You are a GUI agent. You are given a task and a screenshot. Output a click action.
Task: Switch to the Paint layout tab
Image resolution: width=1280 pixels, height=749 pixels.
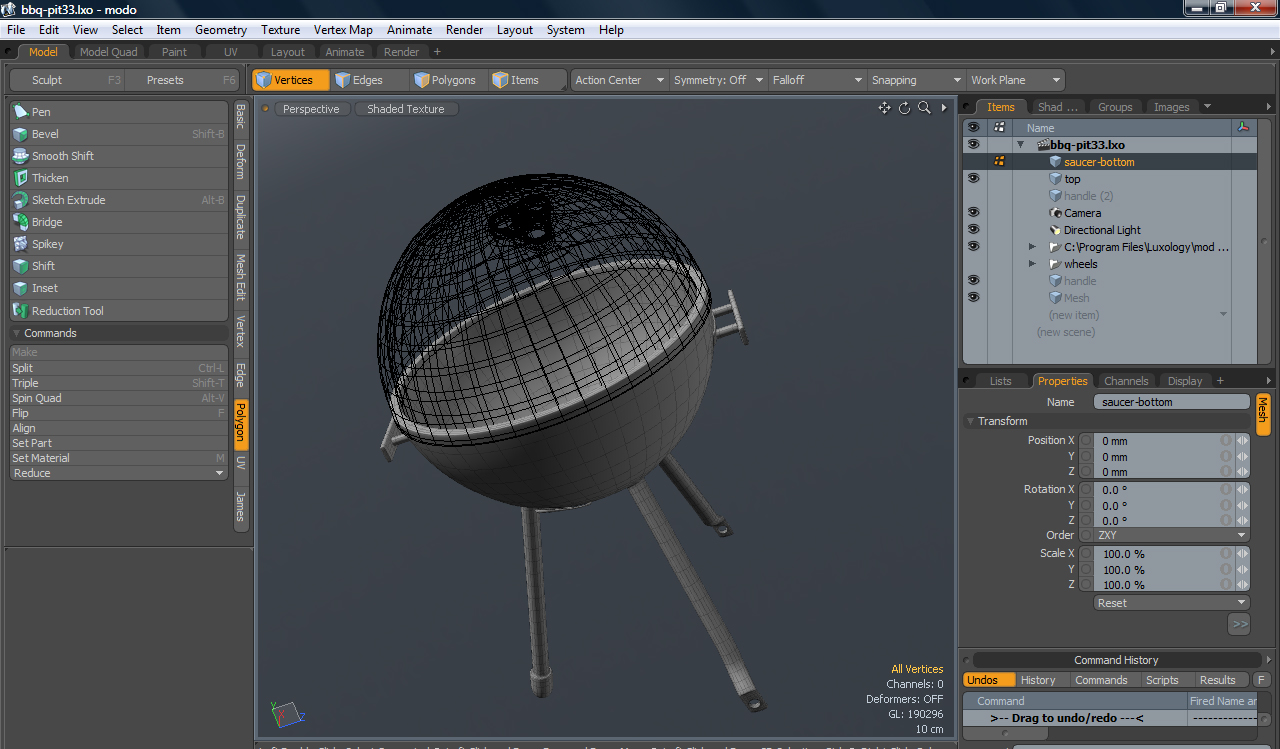174,52
